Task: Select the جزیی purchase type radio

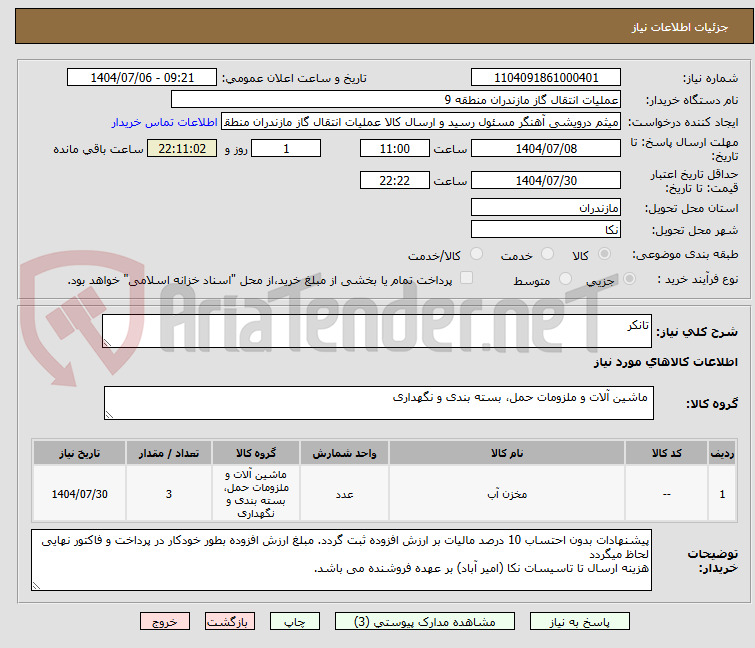Action: (629, 279)
